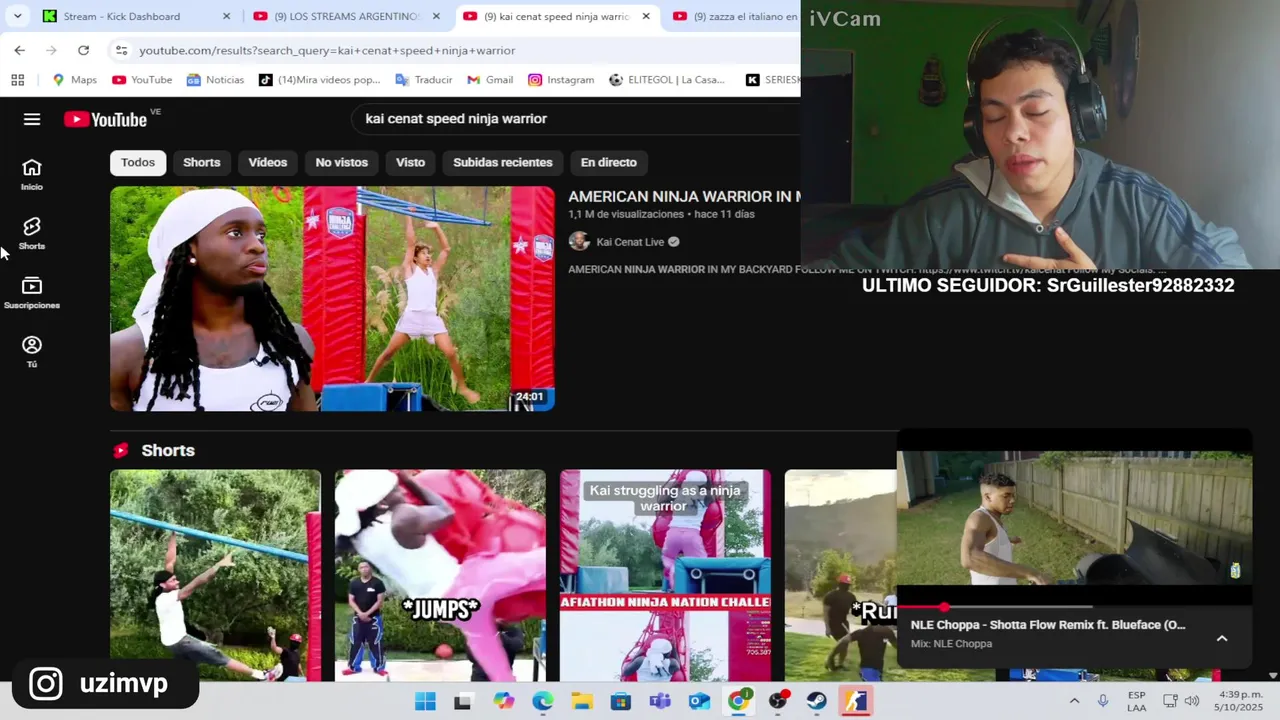Click the microphone icon in system tray

coord(1103,701)
